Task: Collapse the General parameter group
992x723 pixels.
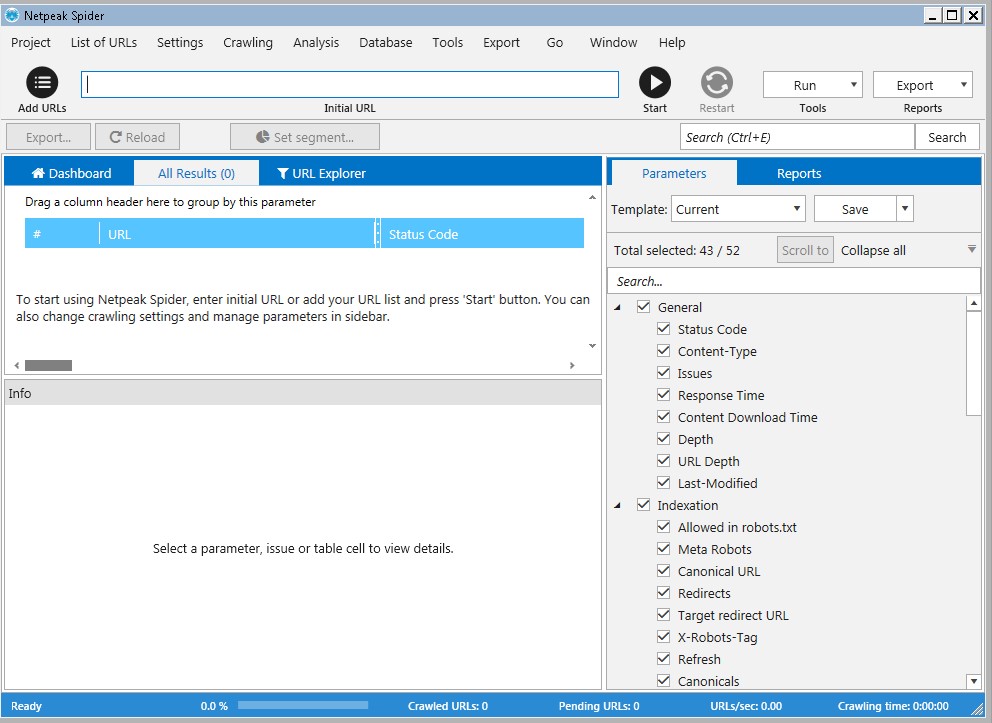Action: coord(617,307)
